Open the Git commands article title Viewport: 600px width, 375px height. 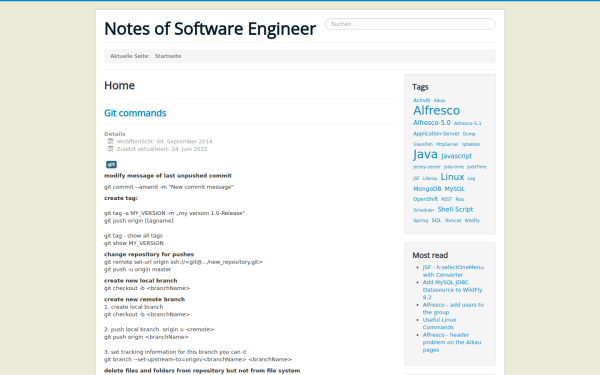(x=135, y=113)
